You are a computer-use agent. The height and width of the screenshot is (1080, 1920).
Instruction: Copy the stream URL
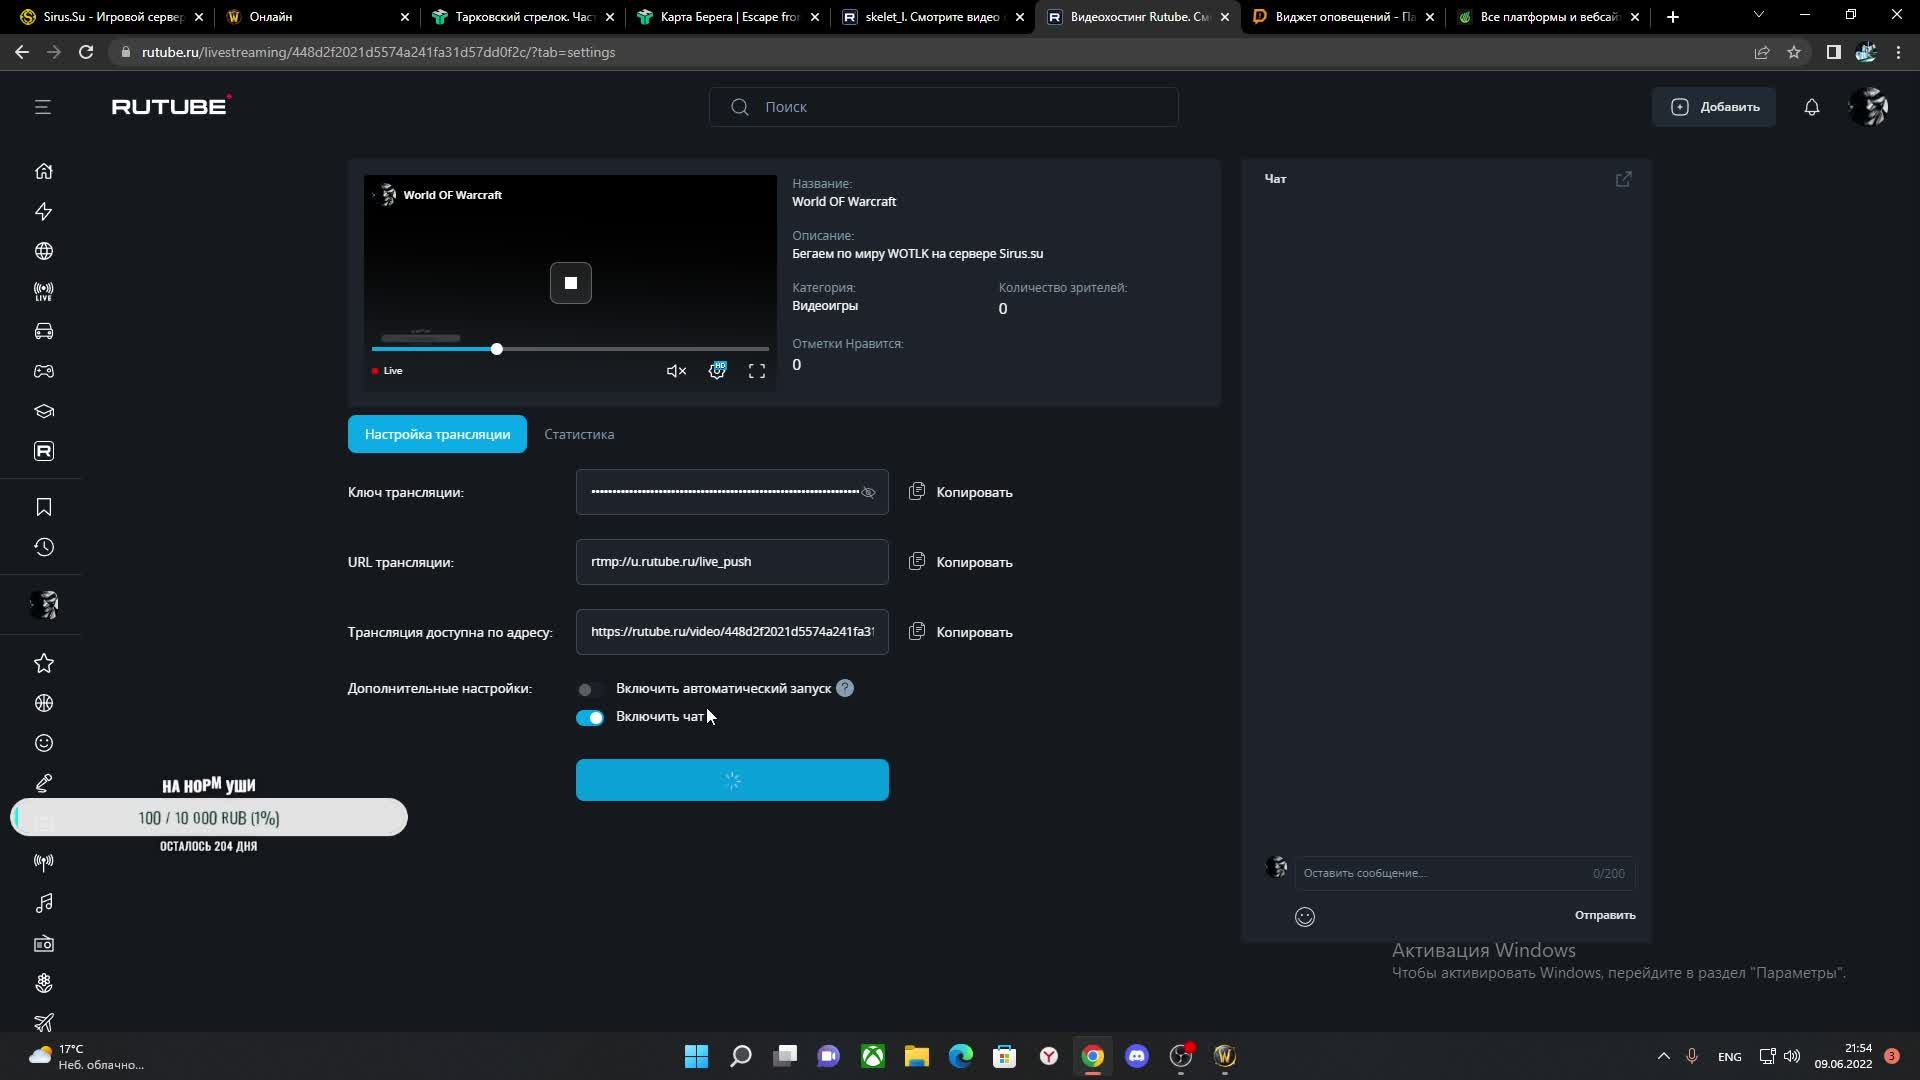961,562
